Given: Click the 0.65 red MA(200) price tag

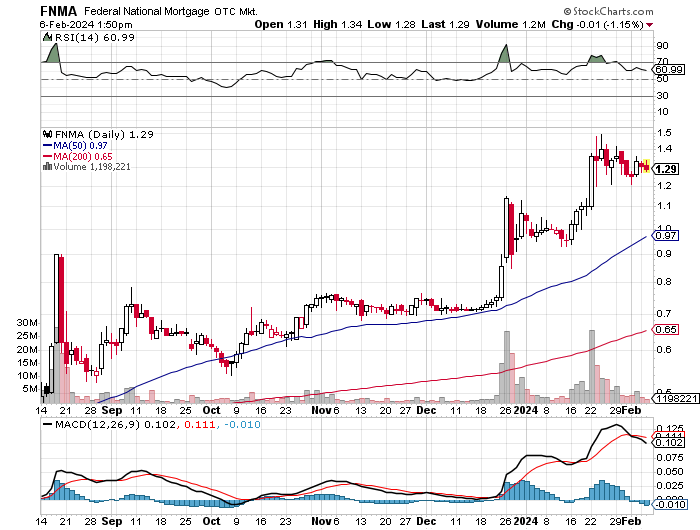Looking at the screenshot, I should pos(667,330).
